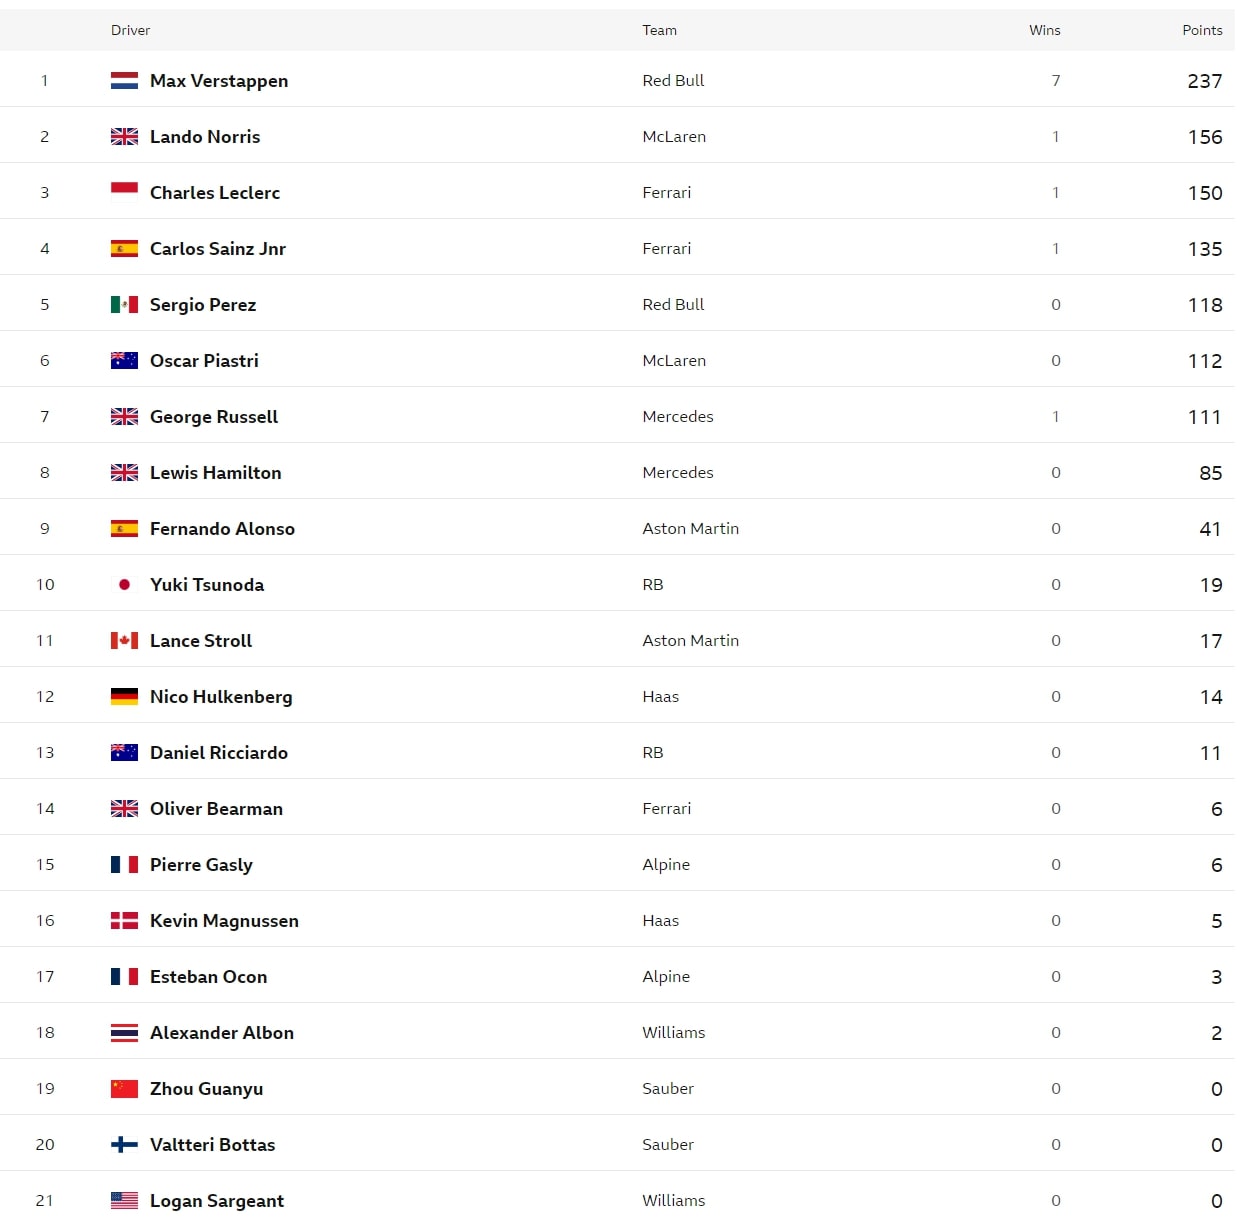The image size is (1251, 1223).
Task: Open driver name Lewis Hamilton
Action: point(216,473)
